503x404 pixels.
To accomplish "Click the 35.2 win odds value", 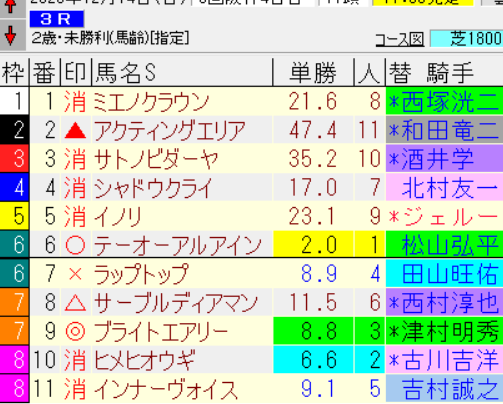I will click(313, 159).
